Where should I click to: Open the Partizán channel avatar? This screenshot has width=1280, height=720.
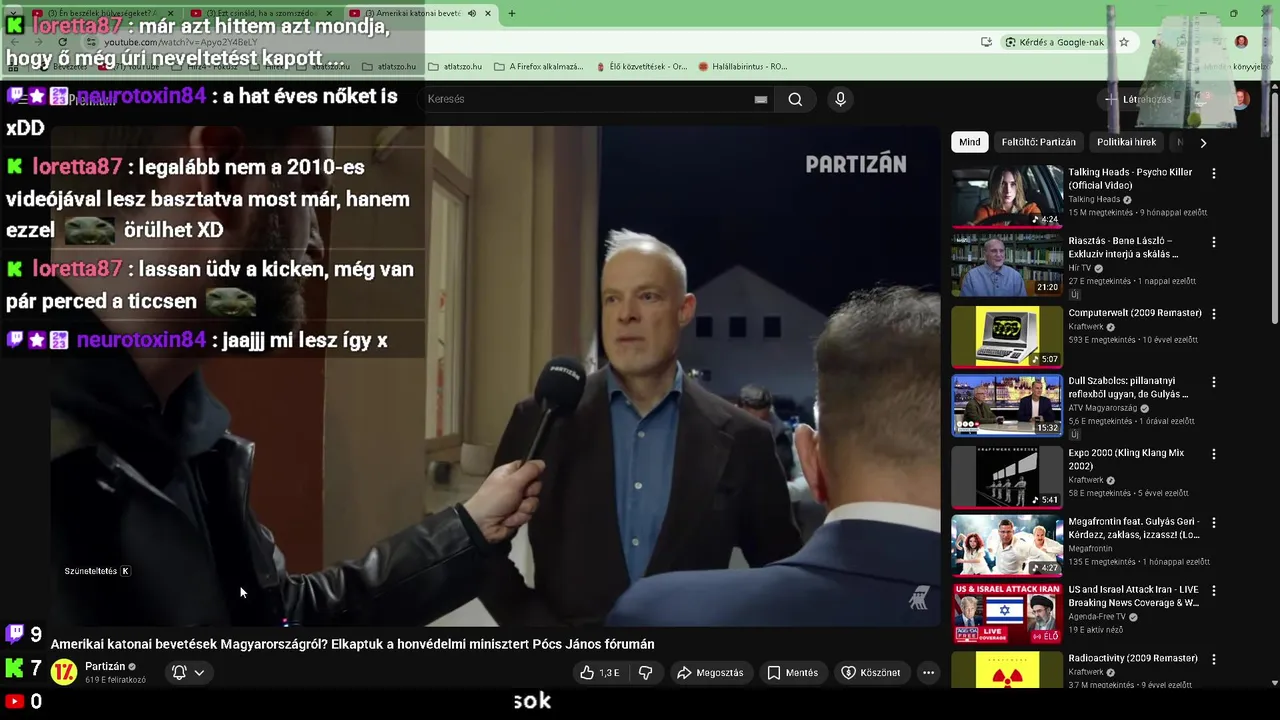(x=64, y=672)
